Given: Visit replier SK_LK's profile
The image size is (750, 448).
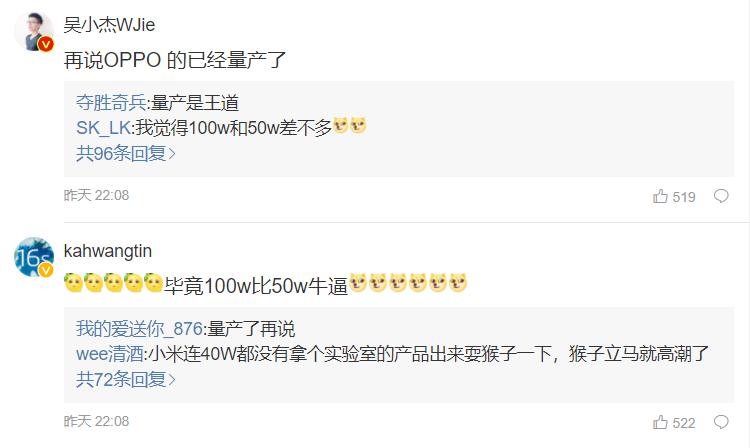Looking at the screenshot, I should pyautogui.click(x=103, y=128).
